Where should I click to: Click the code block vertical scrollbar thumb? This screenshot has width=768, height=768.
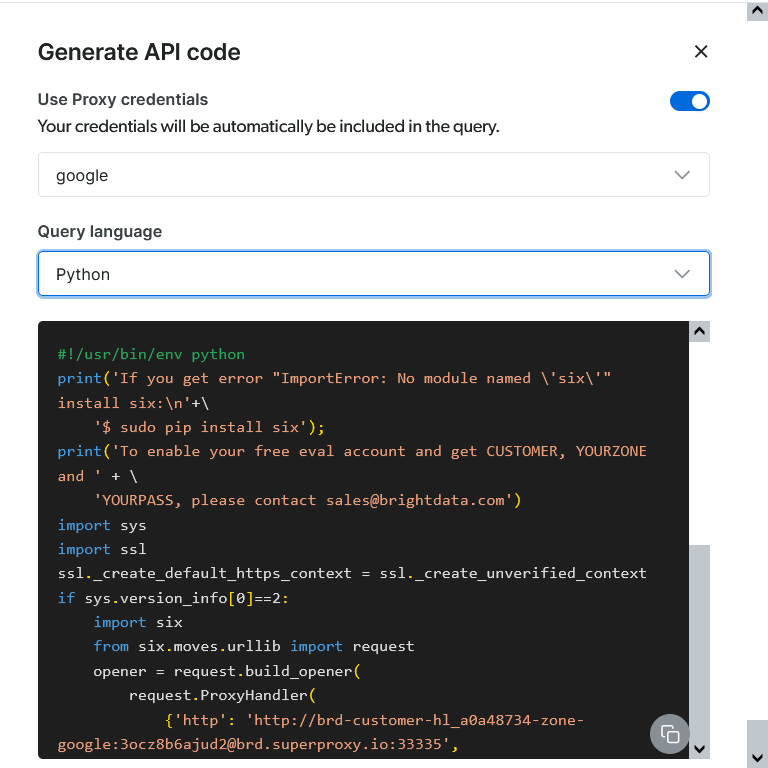(699, 642)
